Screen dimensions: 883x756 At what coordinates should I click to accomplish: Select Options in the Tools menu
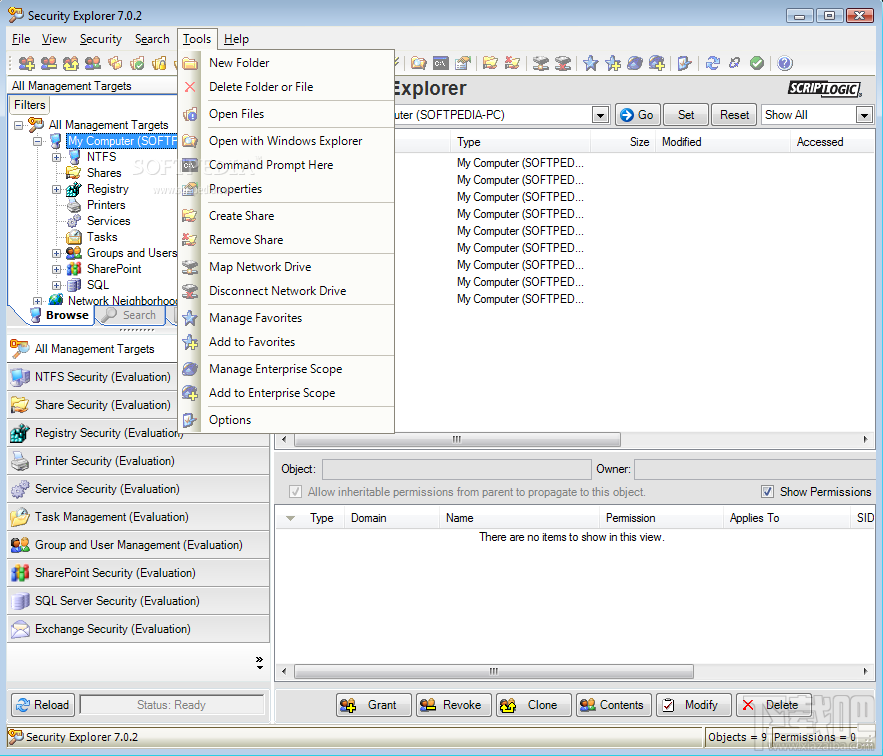(286, 420)
